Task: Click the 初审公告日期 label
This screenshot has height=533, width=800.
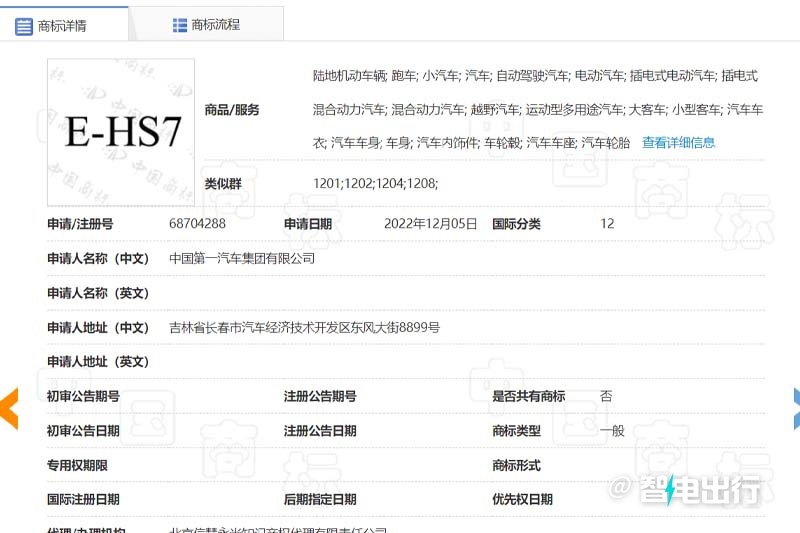Action: [83, 431]
